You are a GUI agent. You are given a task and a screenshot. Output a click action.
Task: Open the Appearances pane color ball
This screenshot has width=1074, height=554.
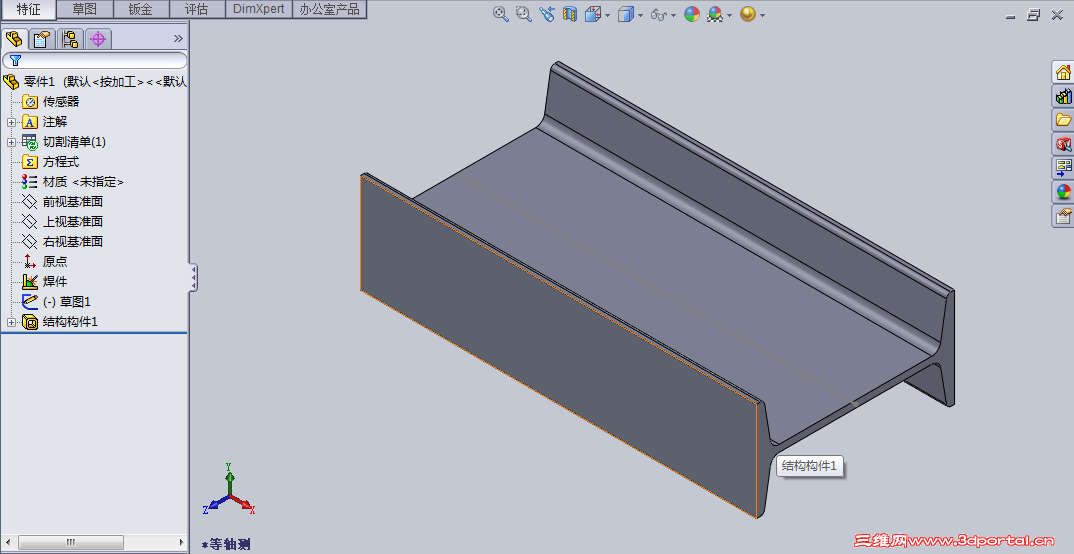(1063, 192)
